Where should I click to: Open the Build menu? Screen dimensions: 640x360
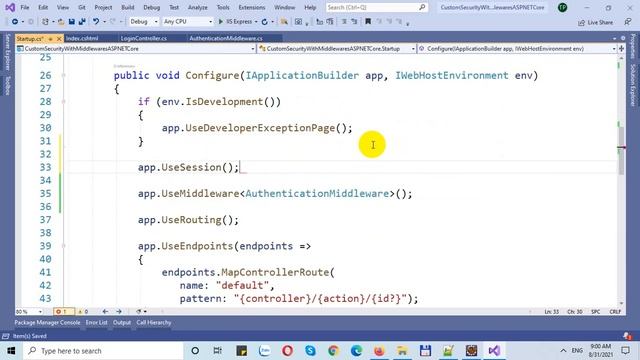pyautogui.click(x=128, y=7)
